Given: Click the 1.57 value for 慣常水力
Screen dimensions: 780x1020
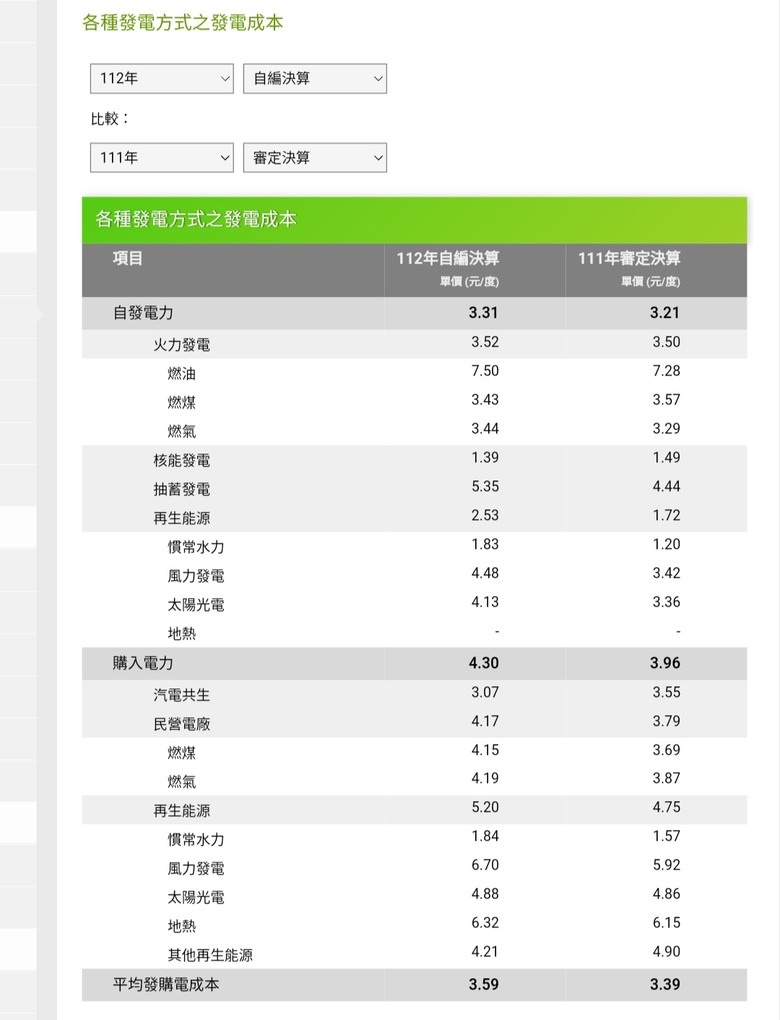Looking at the screenshot, I should pyautogui.click(x=667, y=836).
